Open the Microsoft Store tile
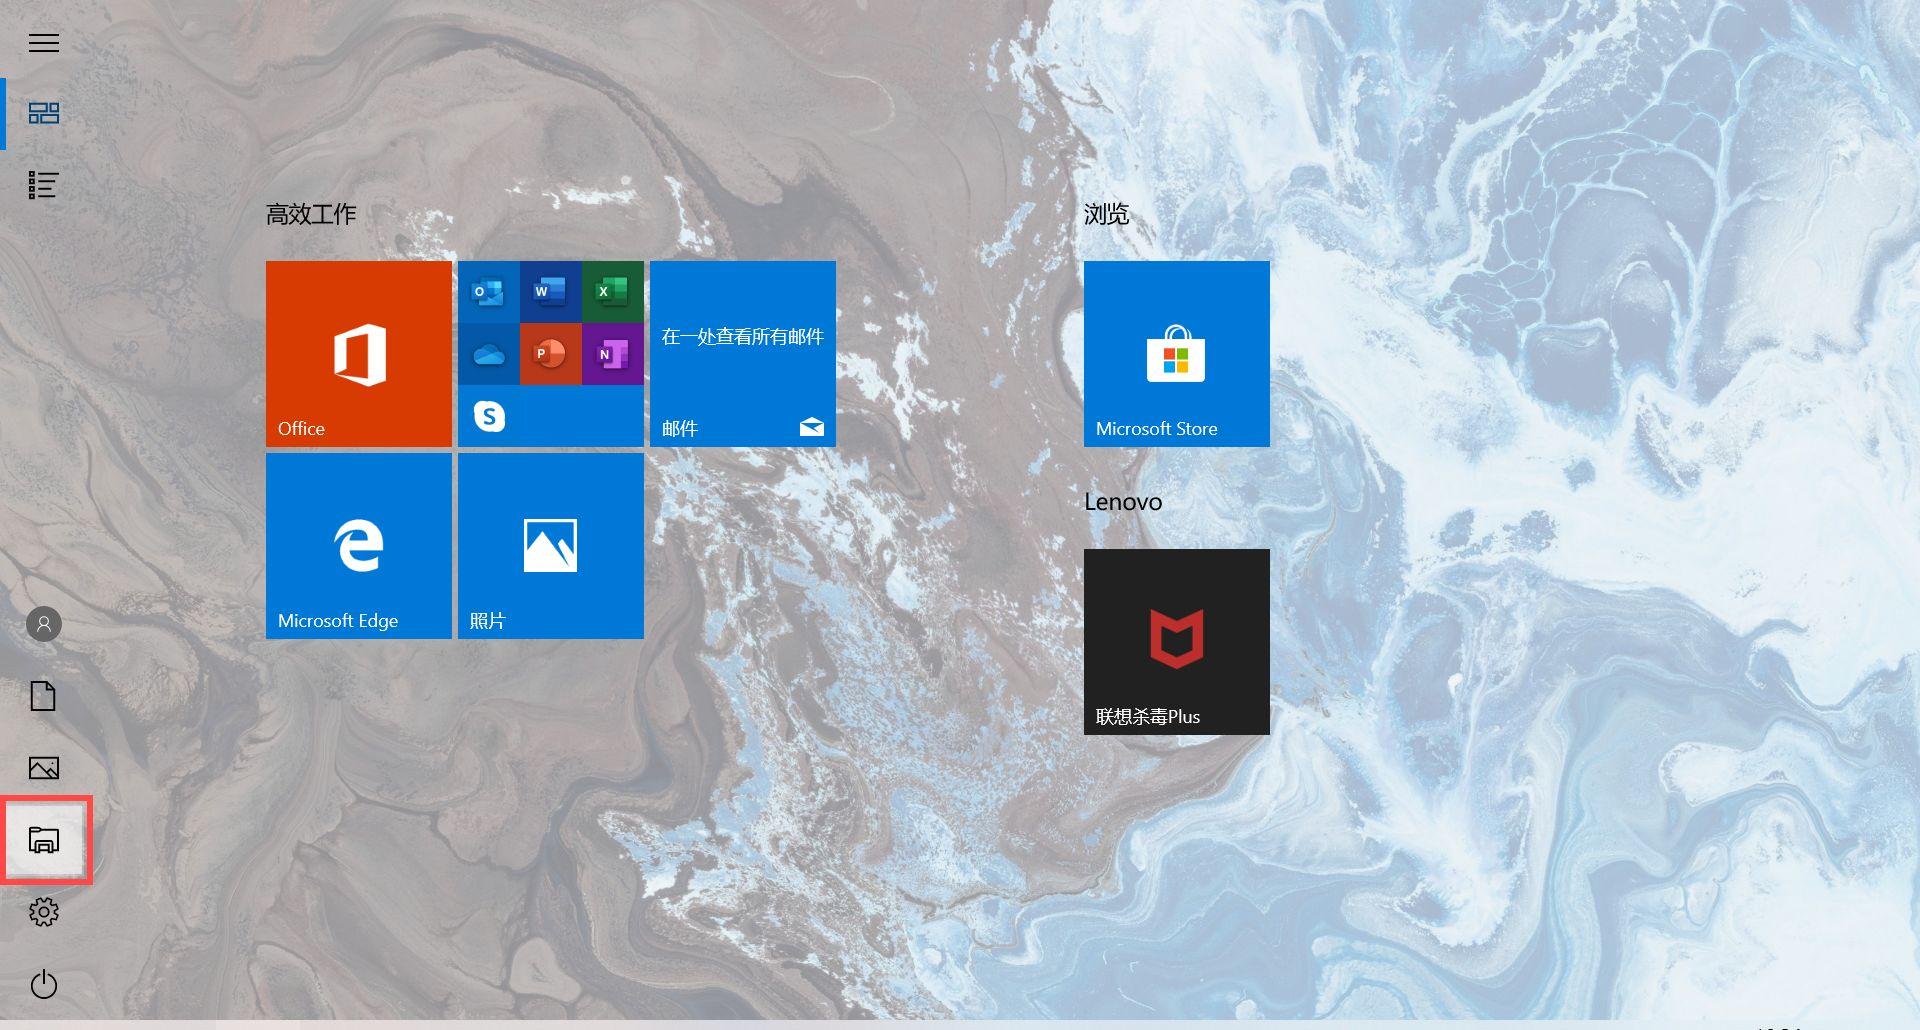The image size is (1920, 1030). (x=1177, y=354)
